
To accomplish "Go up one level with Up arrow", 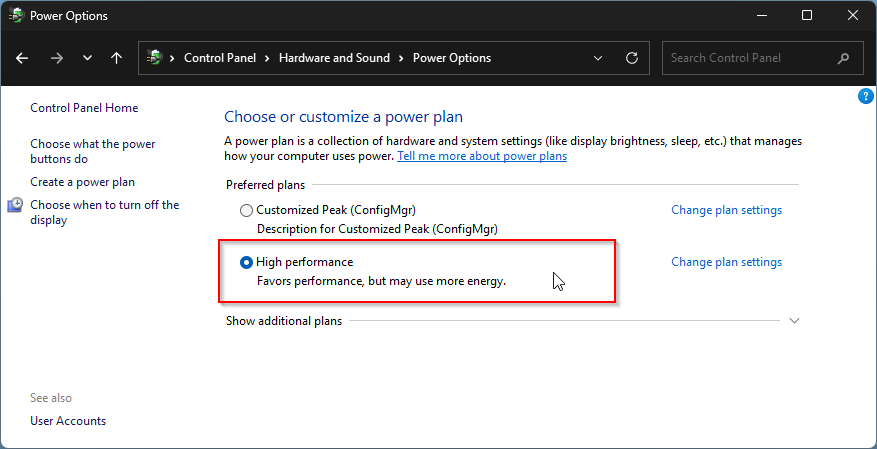I will pos(116,58).
